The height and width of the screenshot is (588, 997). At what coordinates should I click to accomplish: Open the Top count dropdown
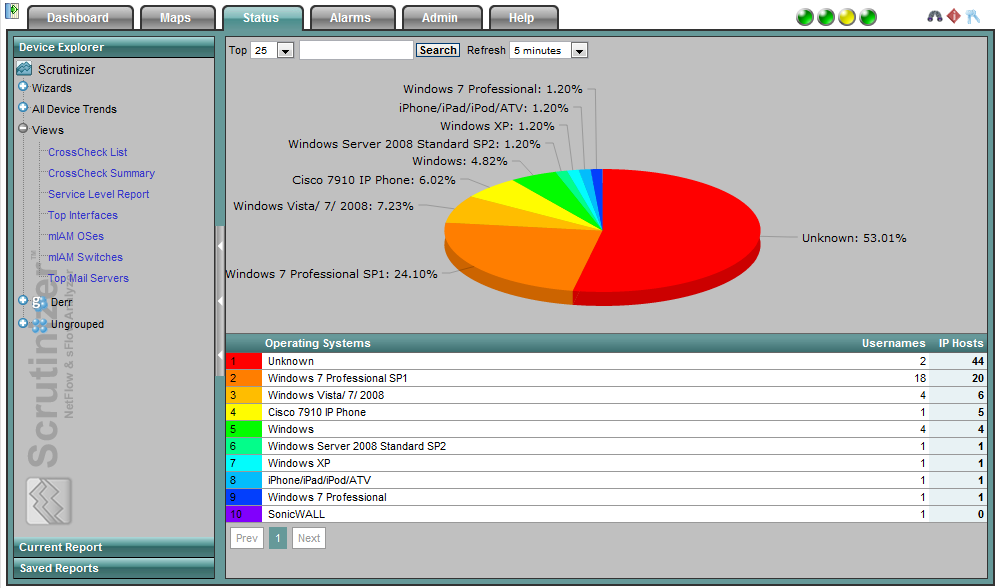click(285, 50)
